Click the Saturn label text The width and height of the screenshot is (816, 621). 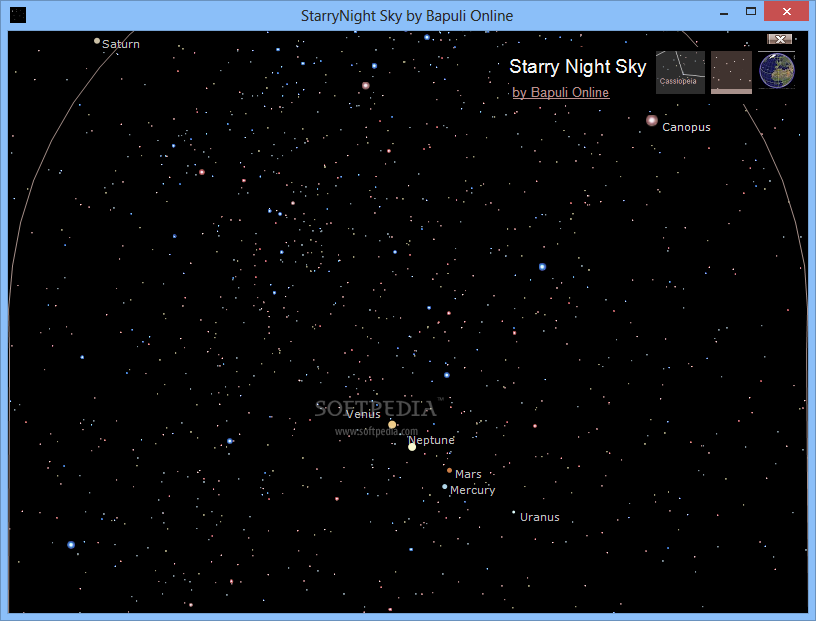121,44
